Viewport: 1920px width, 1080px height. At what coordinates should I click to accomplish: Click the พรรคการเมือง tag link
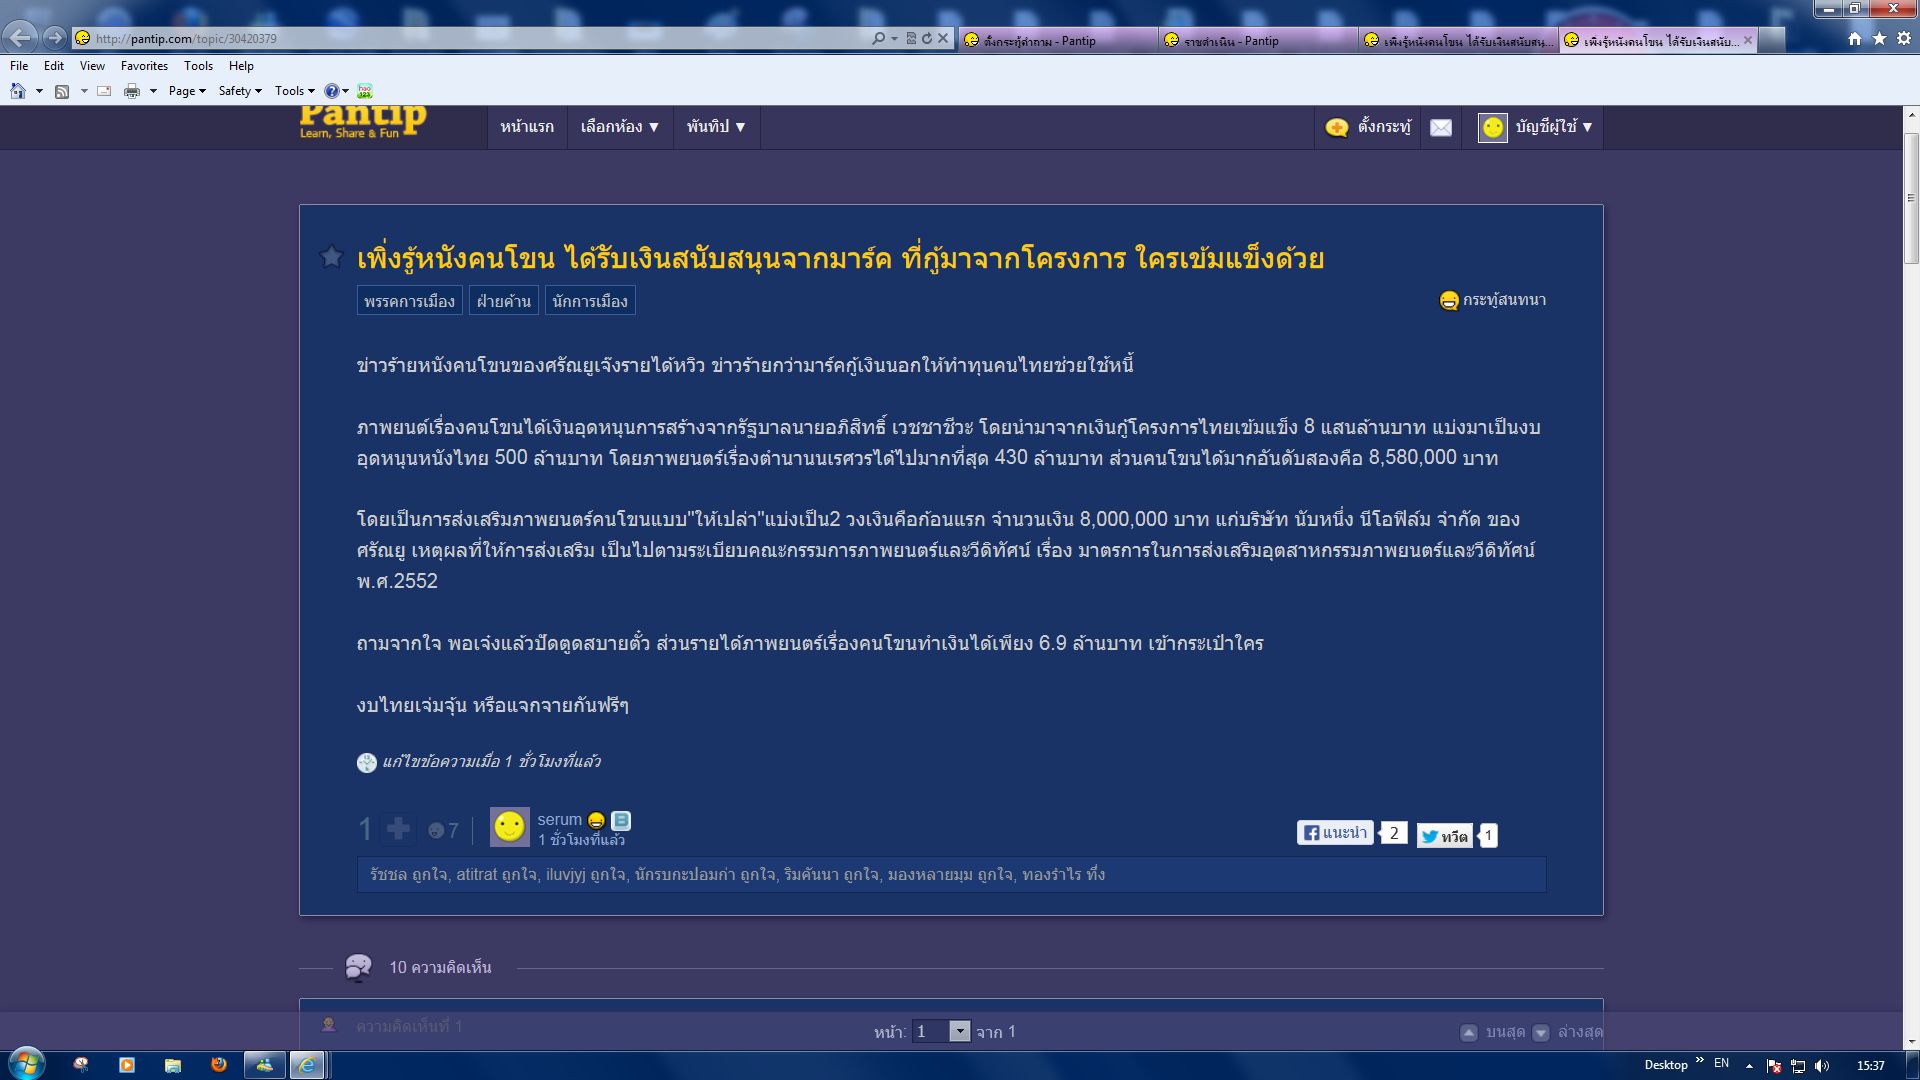409,301
